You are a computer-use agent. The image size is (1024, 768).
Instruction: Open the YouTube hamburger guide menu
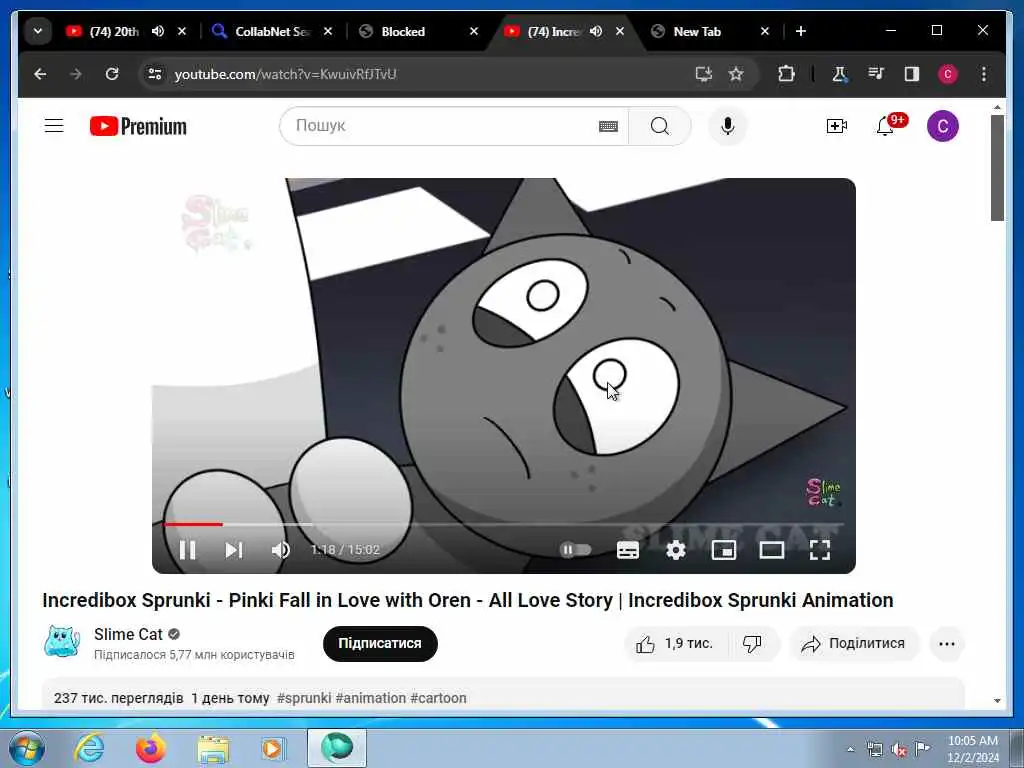54,125
